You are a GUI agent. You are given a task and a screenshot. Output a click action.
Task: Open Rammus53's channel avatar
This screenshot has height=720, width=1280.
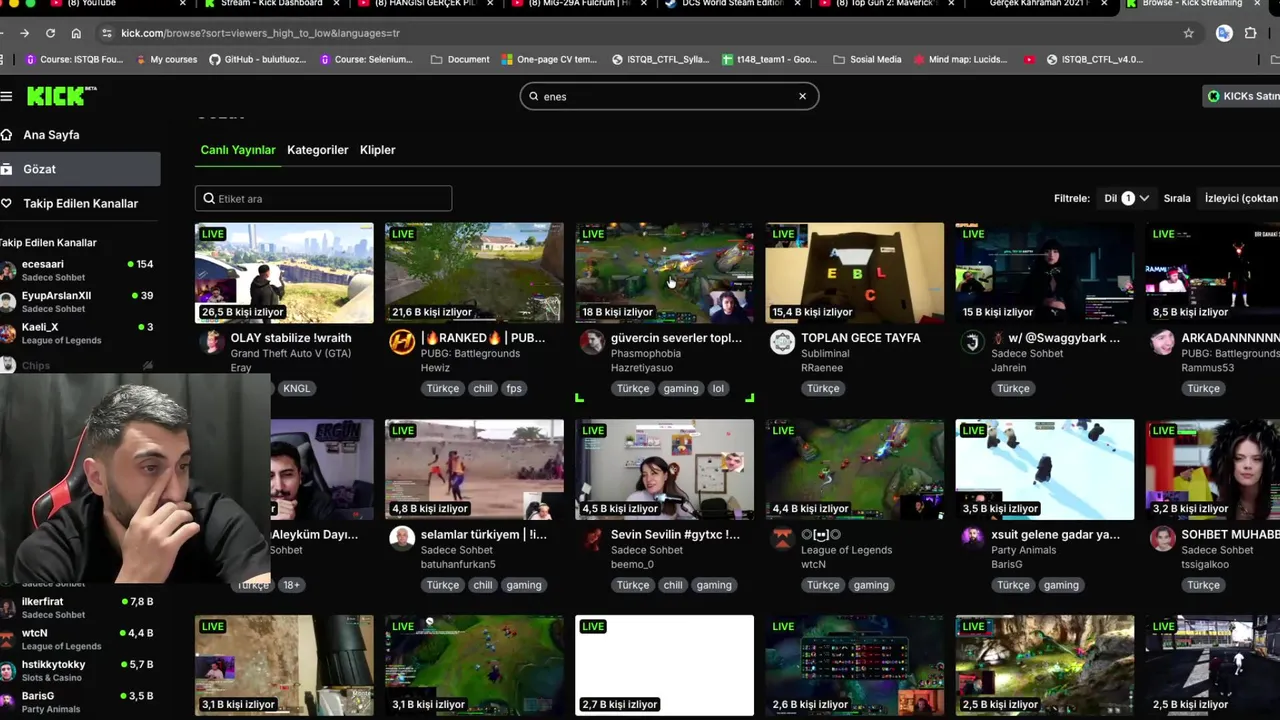1162,343
